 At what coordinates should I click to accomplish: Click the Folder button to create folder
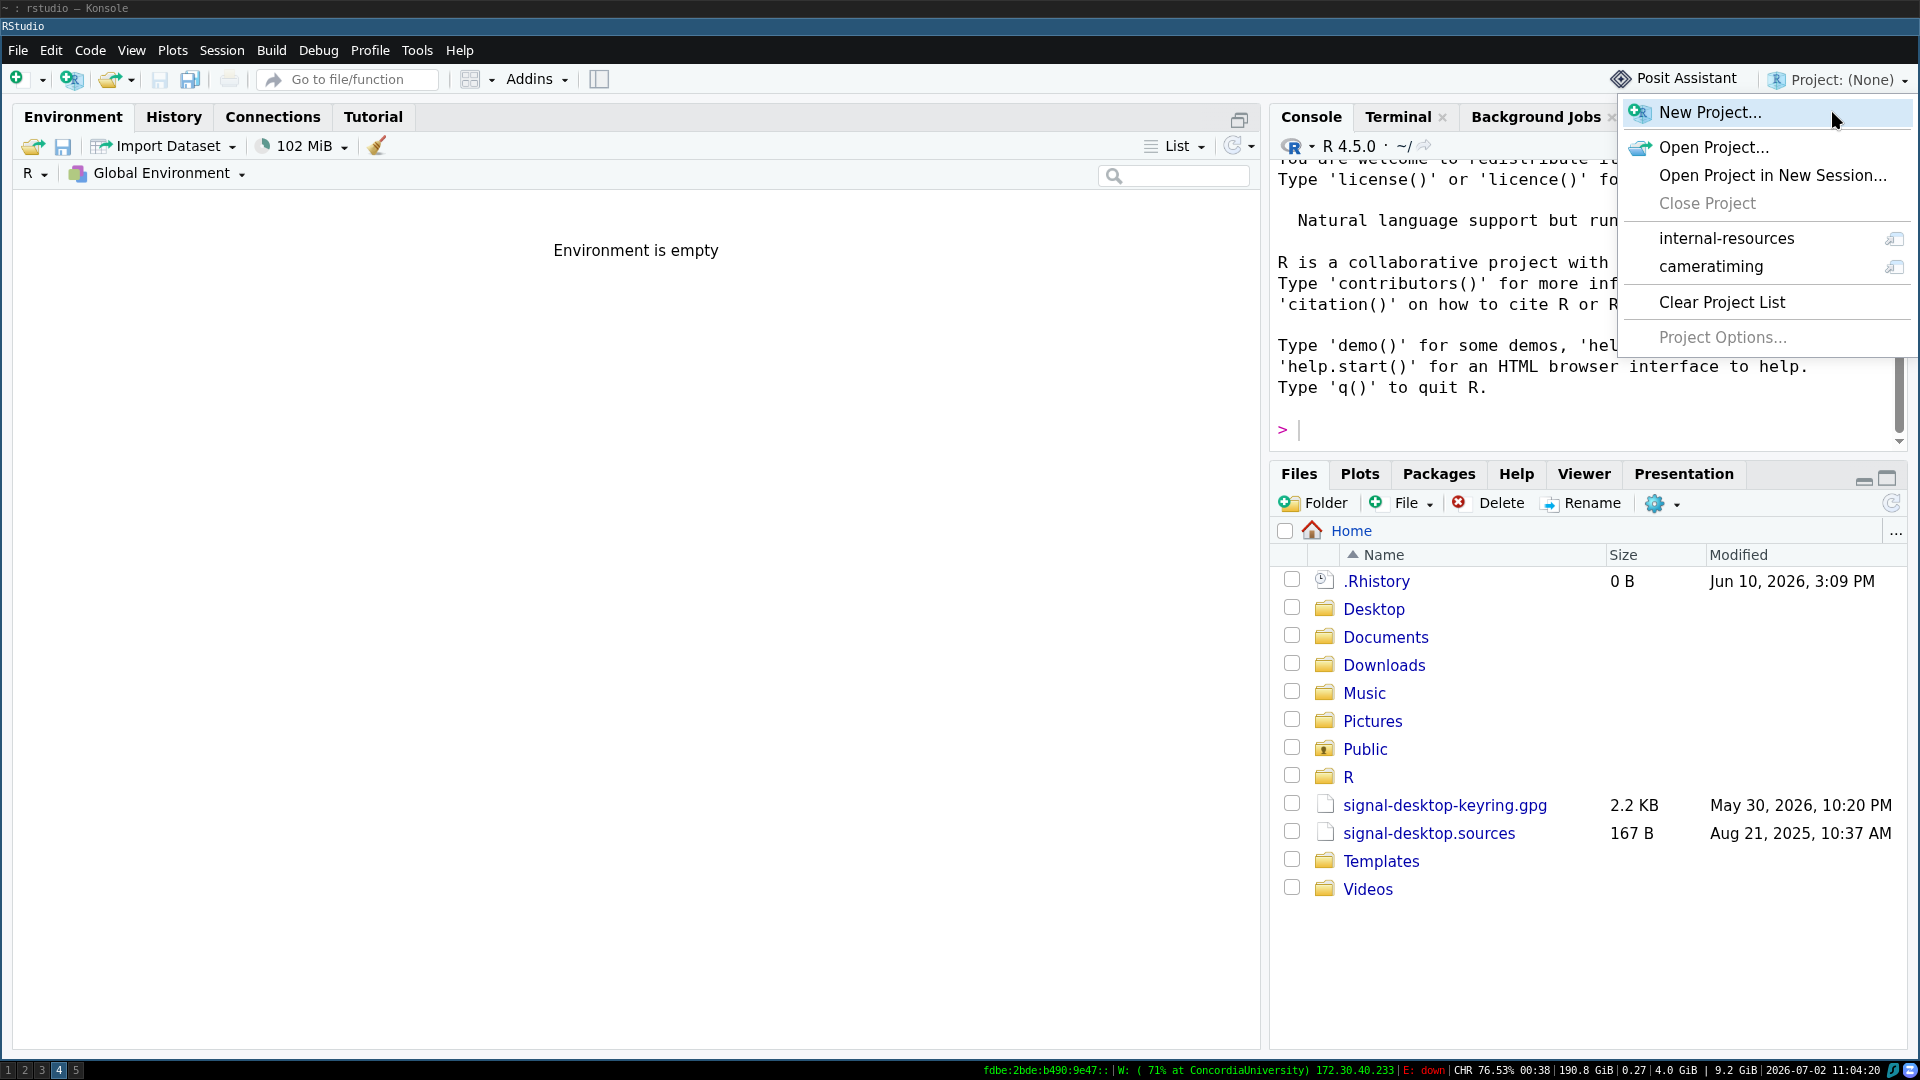(1313, 503)
